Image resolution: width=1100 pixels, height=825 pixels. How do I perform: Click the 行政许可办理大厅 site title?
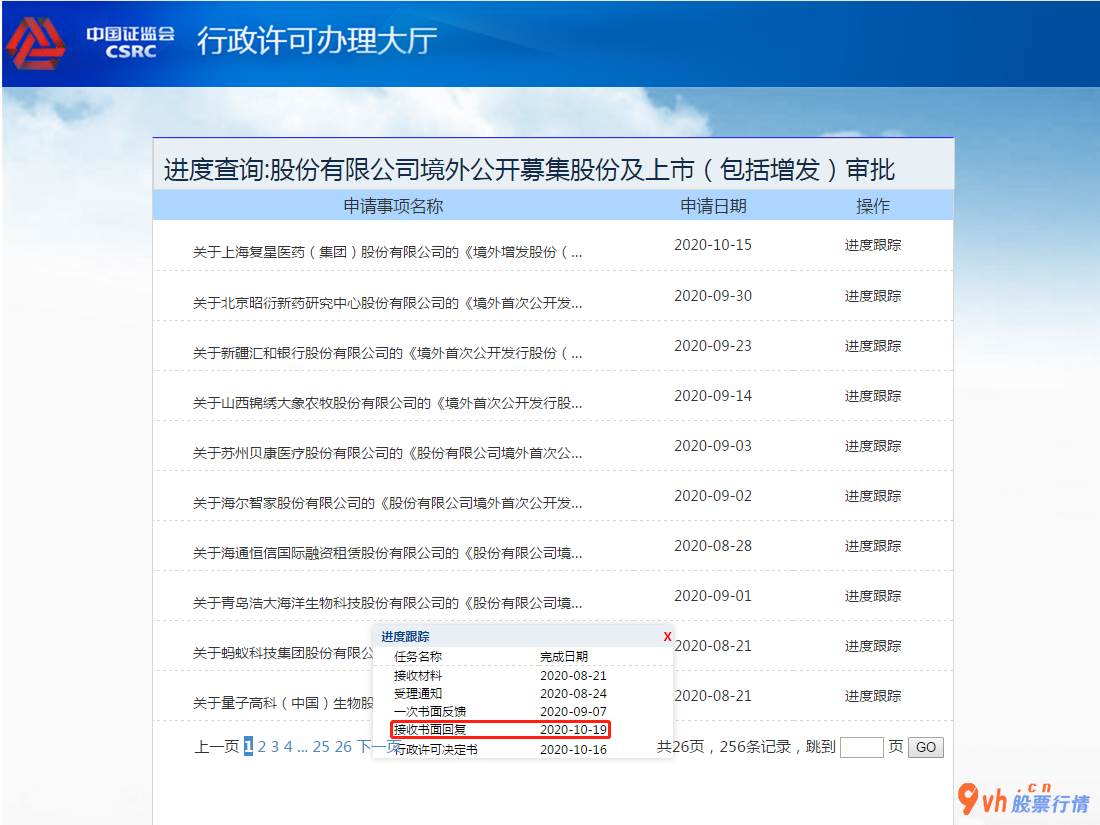coord(317,40)
